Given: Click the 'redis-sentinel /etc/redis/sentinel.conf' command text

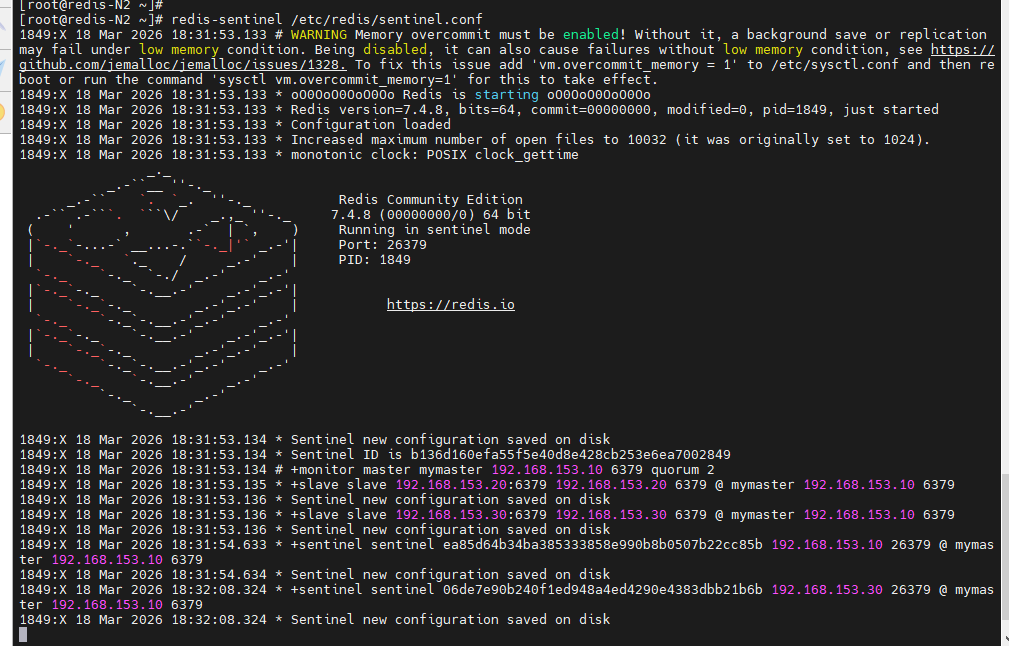Looking at the screenshot, I should coord(327,19).
